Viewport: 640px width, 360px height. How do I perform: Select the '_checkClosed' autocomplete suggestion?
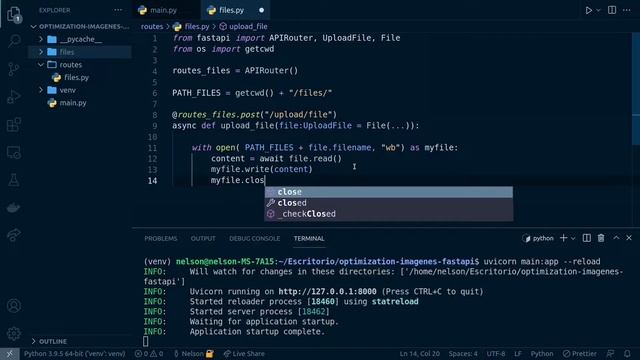click(x=389, y=214)
